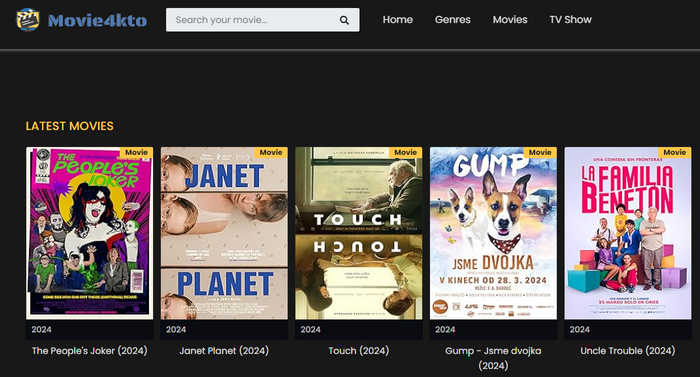The height and width of the screenshot is (377, 700).
Task: Click the search magnifier icon
Action: tap(344, 20)
